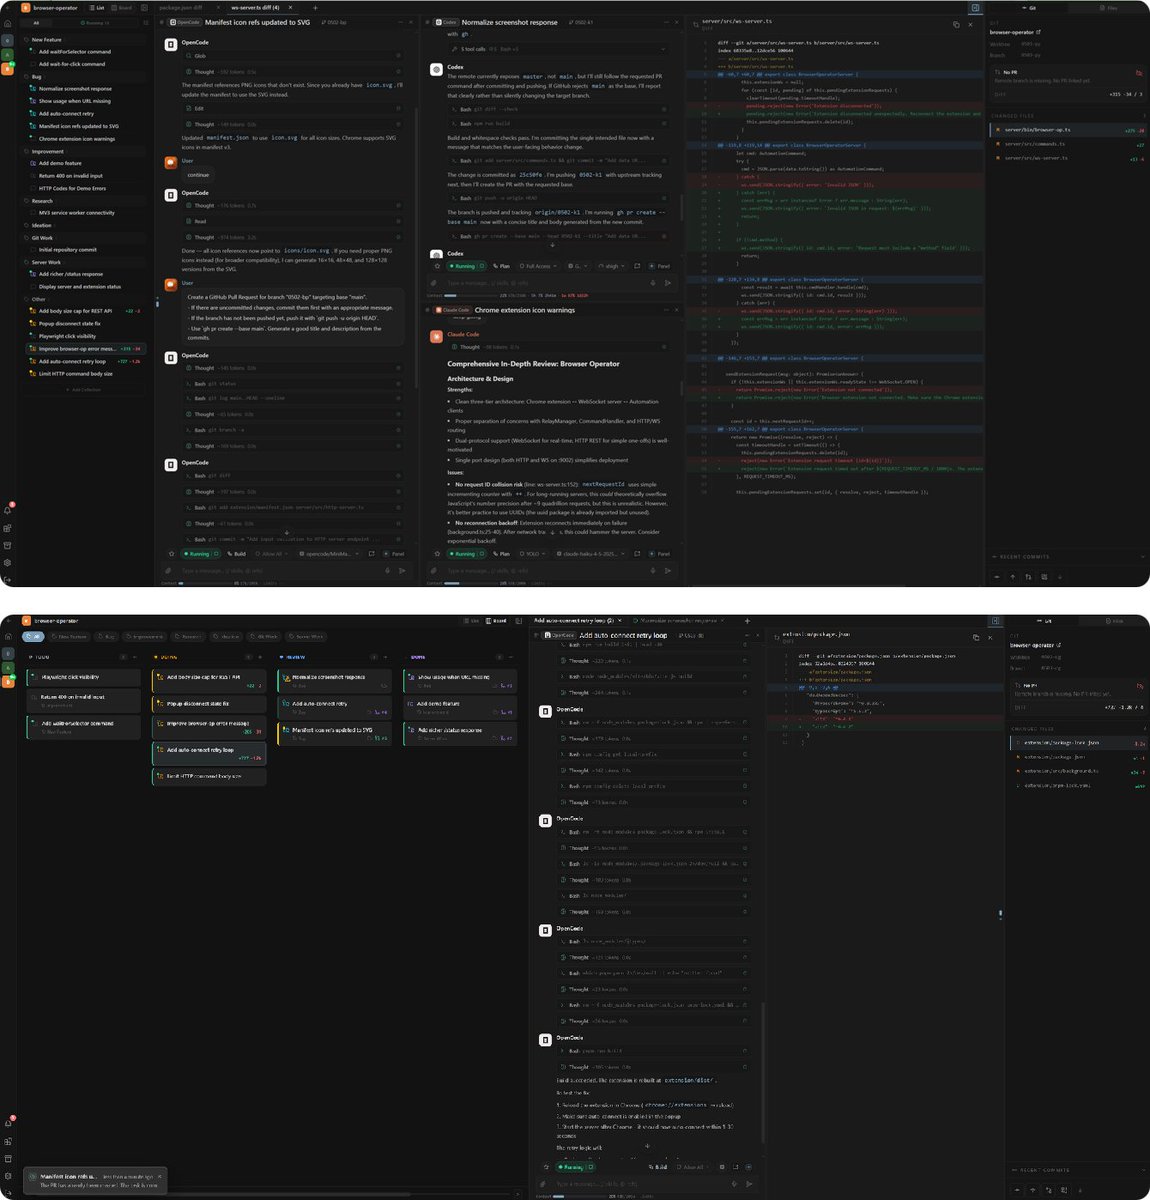Click attachment paperclip in Claude Code message box
Viewport: 1150px width, 1200px height.
433,570
